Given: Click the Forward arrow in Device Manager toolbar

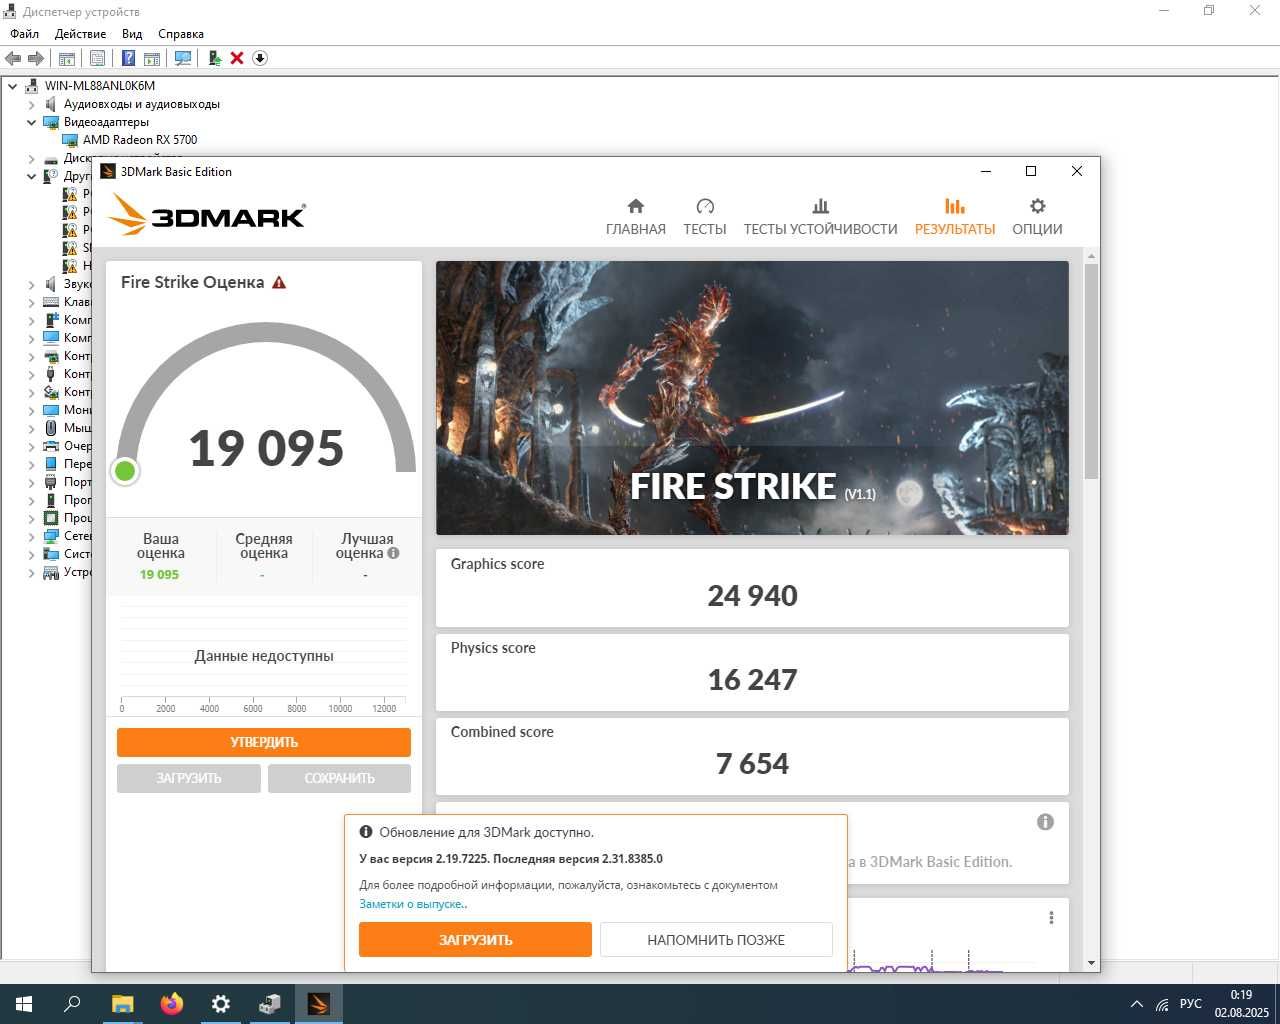Looking at the screenshot, I should [x=36, y=58].
